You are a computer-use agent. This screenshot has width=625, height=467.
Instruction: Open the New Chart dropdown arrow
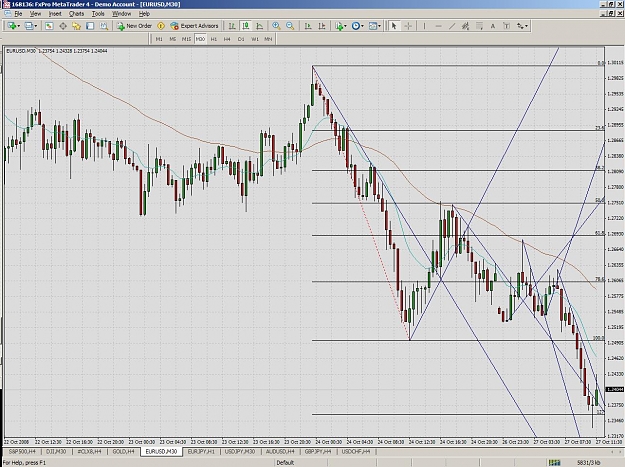[x=19, y=26]
